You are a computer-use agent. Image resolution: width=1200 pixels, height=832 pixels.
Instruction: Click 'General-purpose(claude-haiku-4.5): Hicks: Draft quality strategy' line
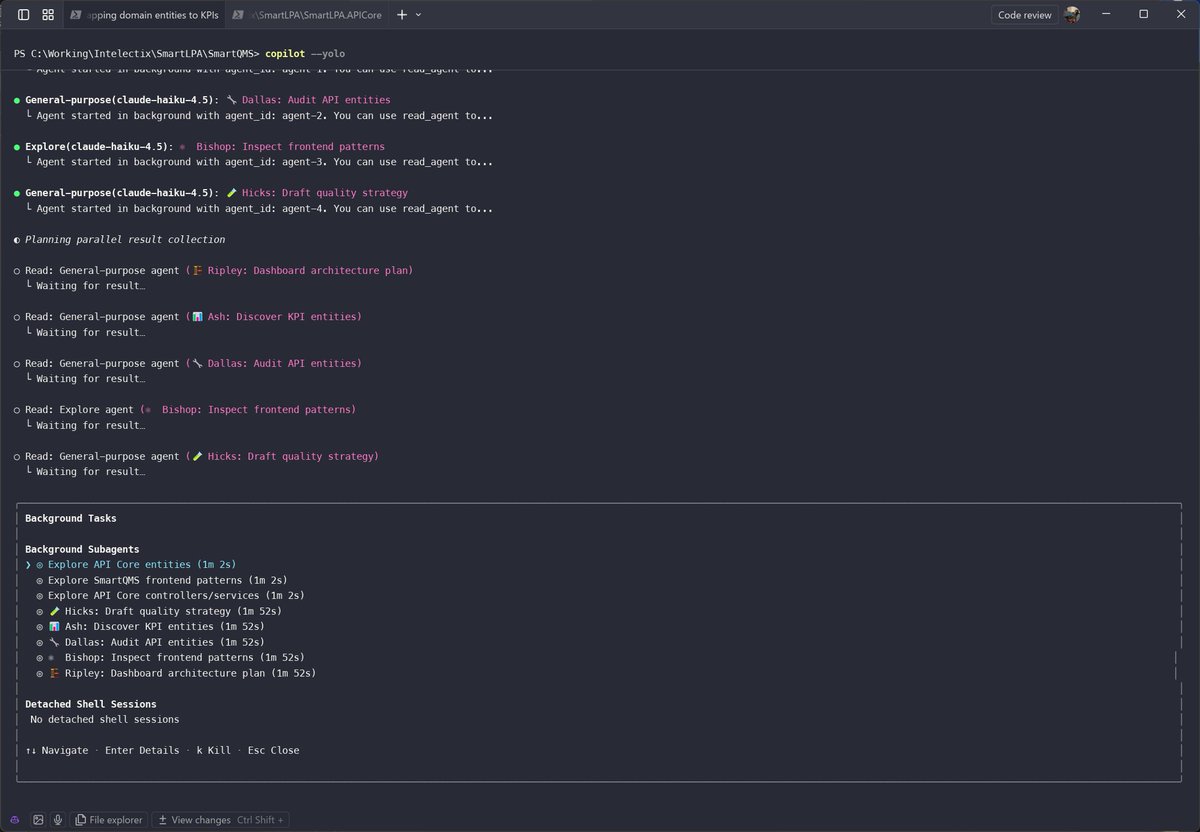(216, 193)
